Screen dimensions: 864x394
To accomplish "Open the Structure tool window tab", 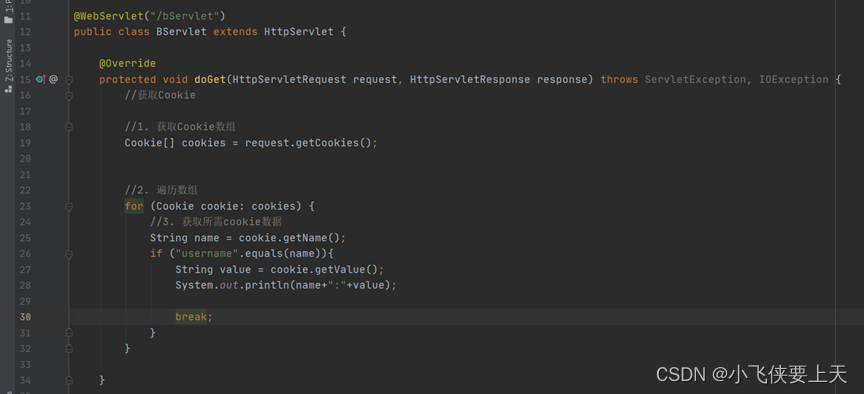I will (x=8, y=65).
